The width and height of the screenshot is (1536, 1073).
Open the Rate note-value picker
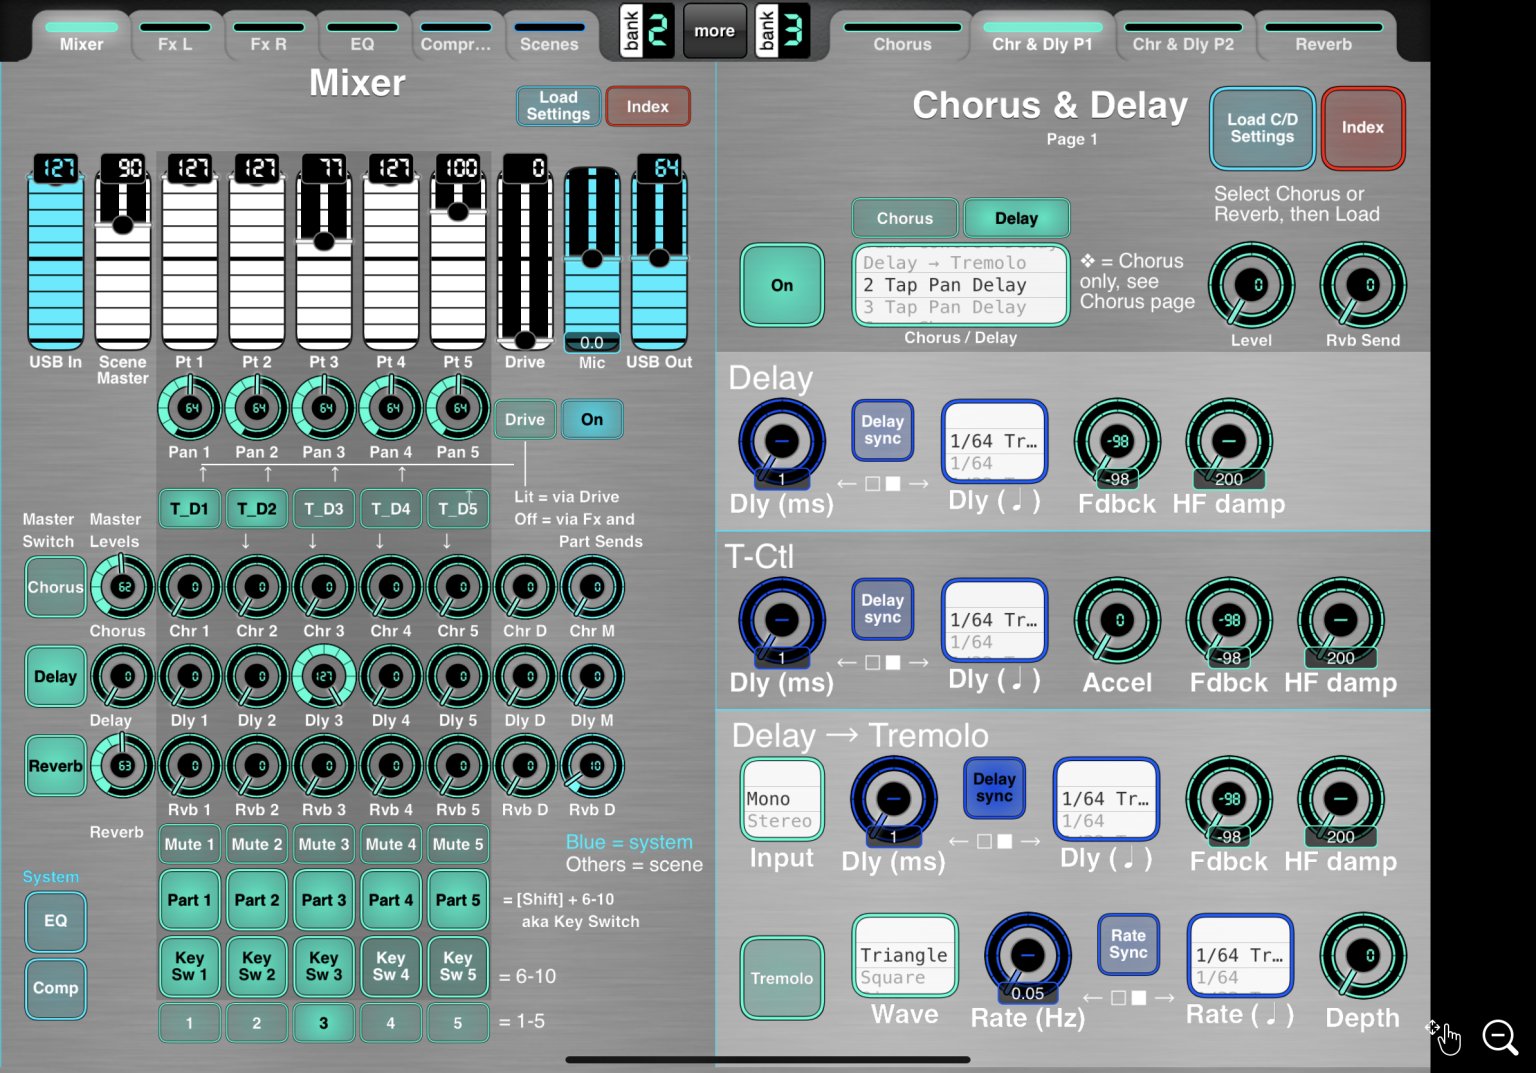[x=1240, y=956]
